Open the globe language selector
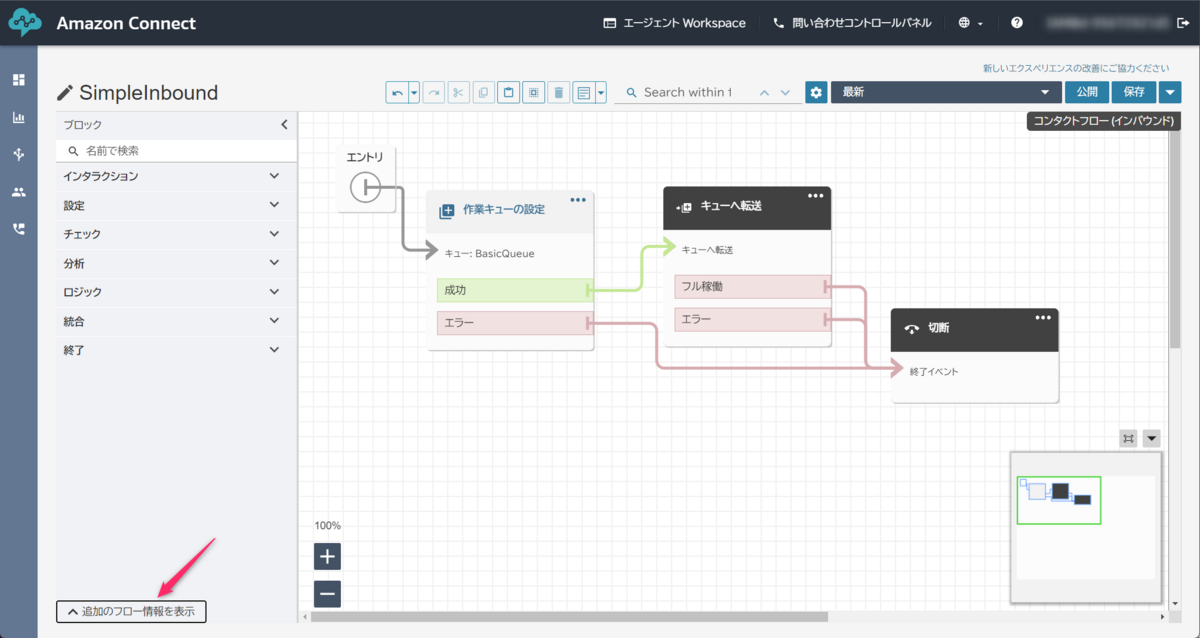1200x638 pixels. [x=970, y=23]
